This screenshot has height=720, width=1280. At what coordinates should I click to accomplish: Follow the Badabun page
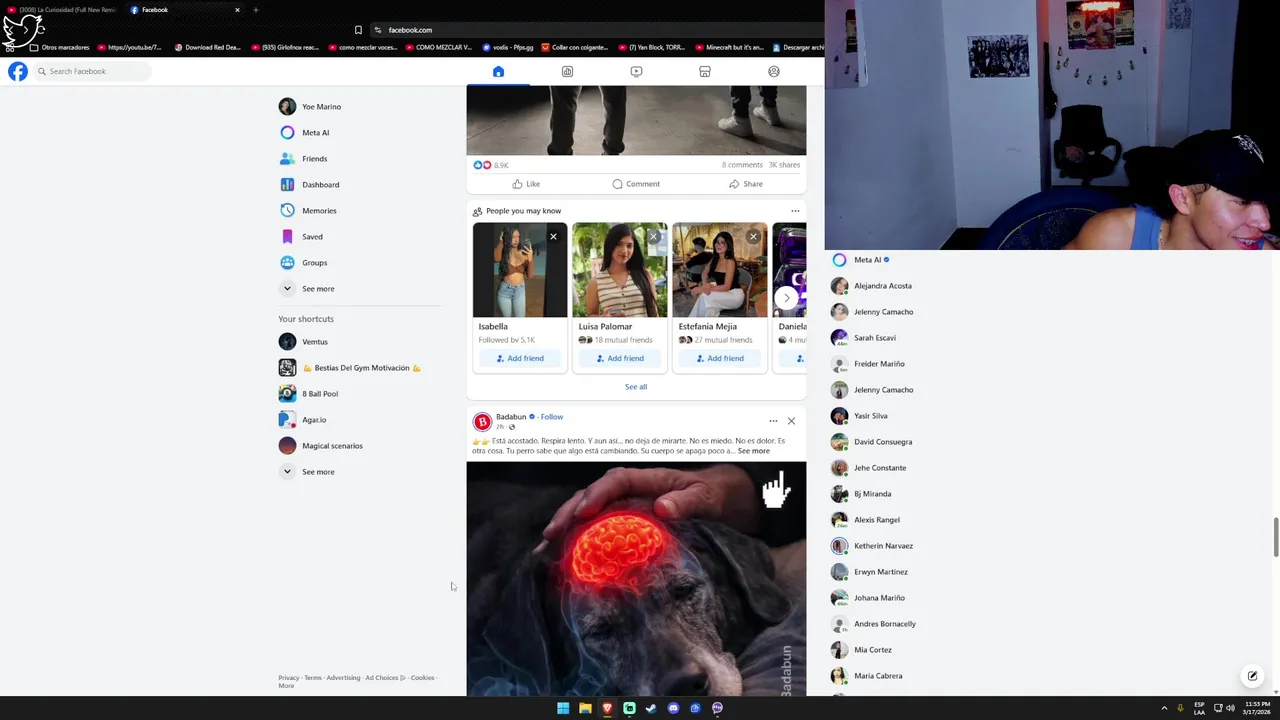point(552,417)
